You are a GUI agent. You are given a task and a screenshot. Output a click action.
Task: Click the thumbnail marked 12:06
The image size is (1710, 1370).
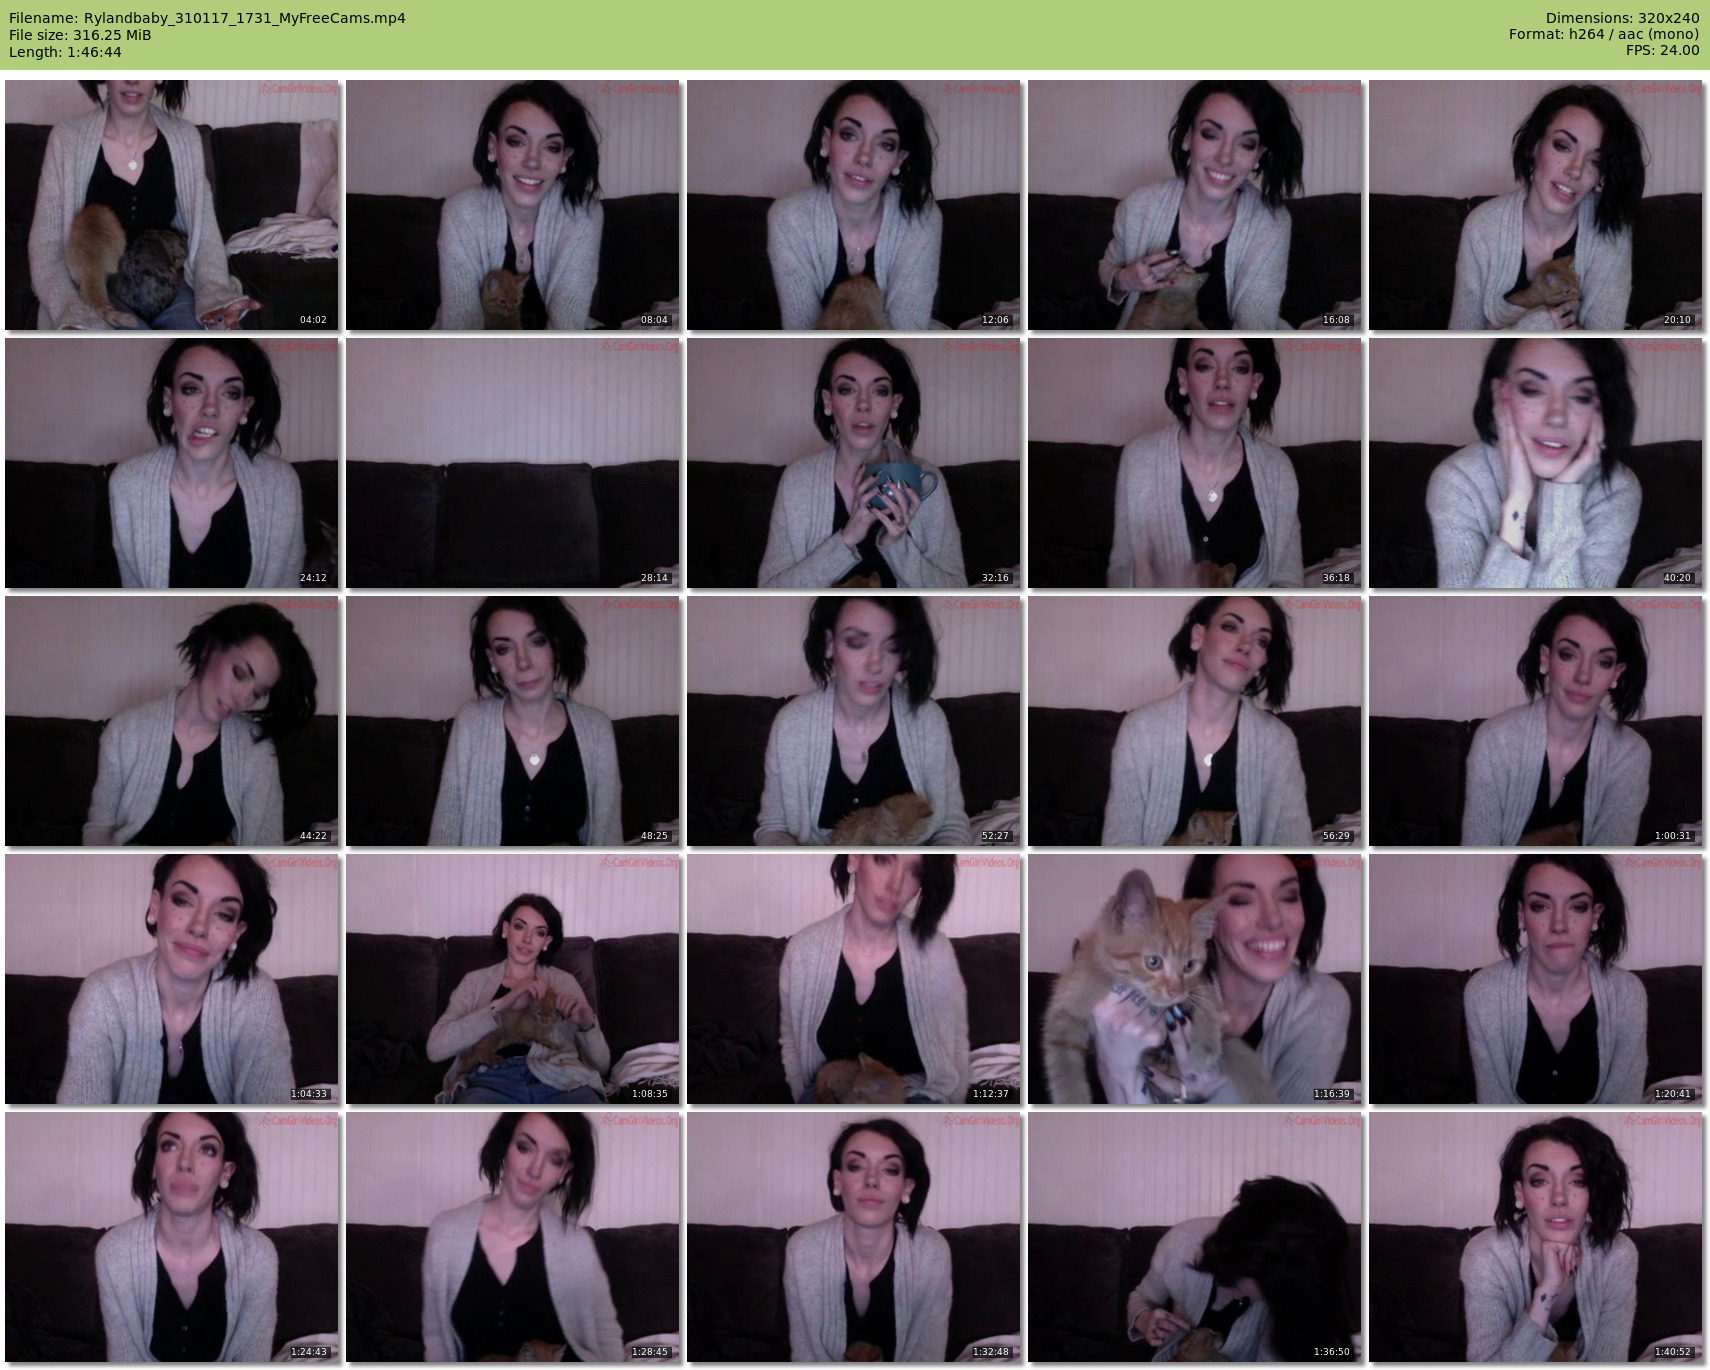(854, 205)
